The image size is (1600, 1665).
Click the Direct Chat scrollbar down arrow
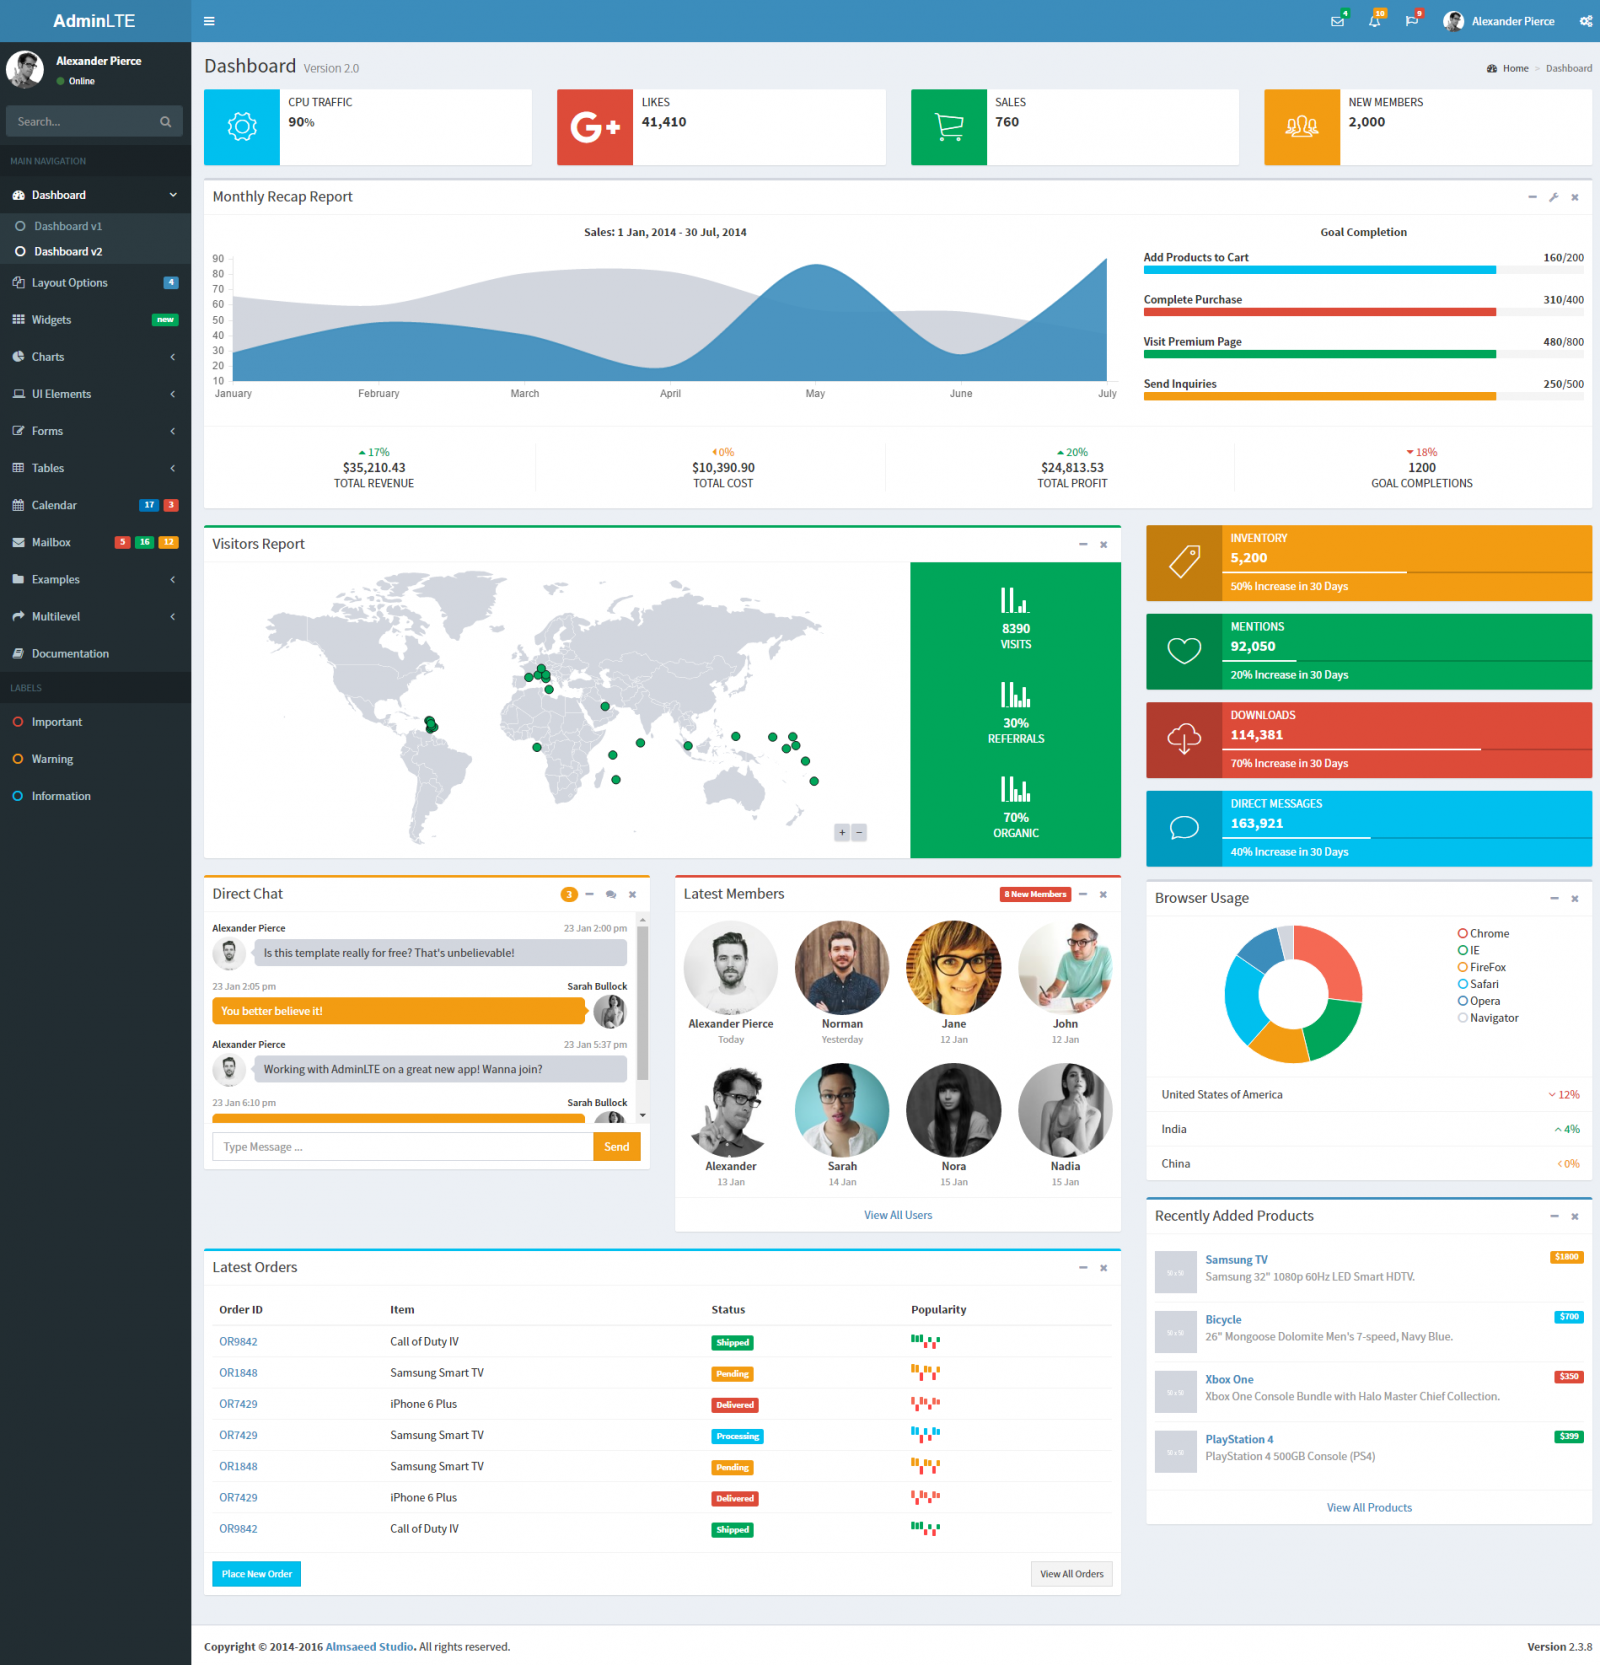tap(642, 1114)
